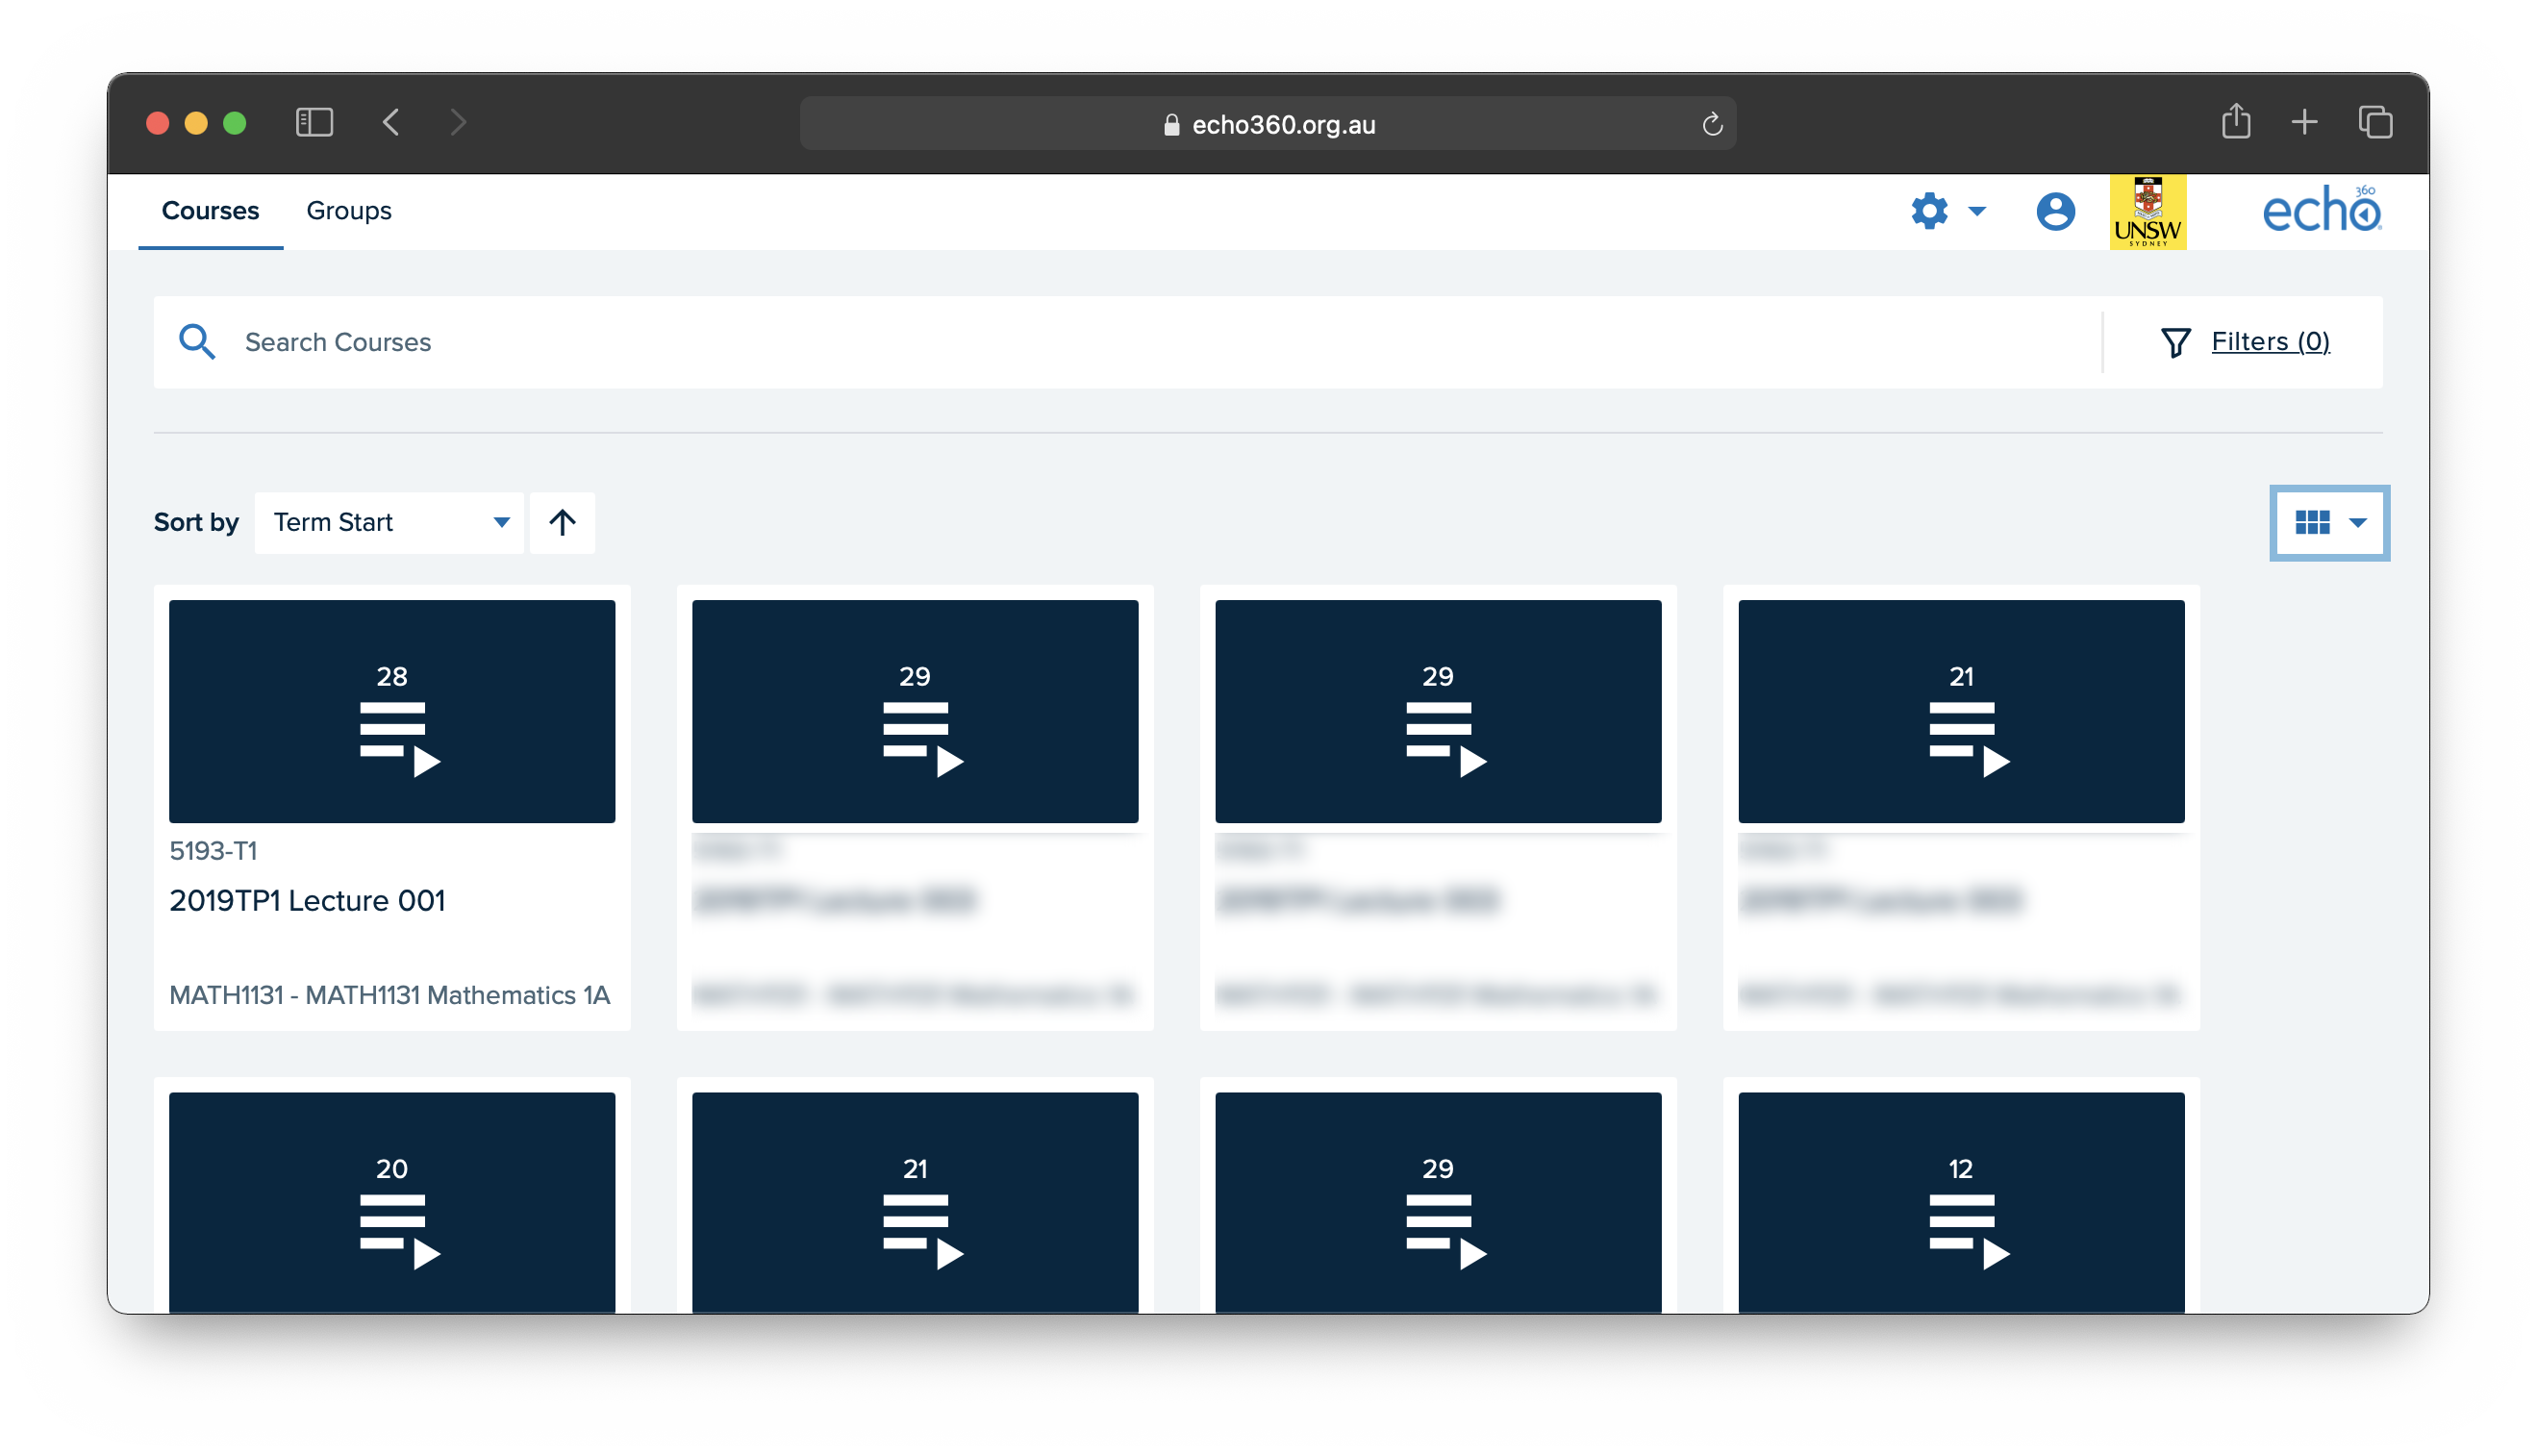Click the Filters funnel icon
This screenshot has width=2537, height=1456.
(2176, 342)
